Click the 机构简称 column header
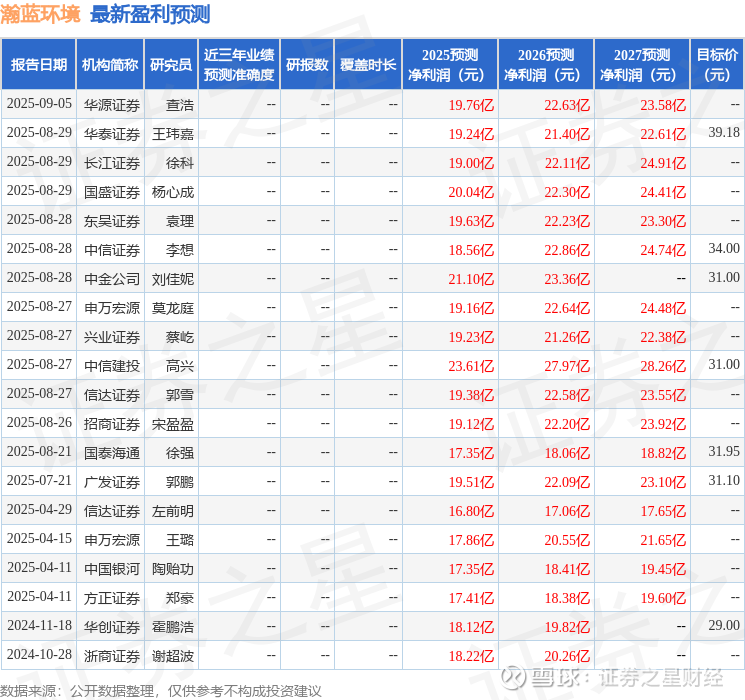The height and width of the screenshot is (700, 745). (110, 65)
